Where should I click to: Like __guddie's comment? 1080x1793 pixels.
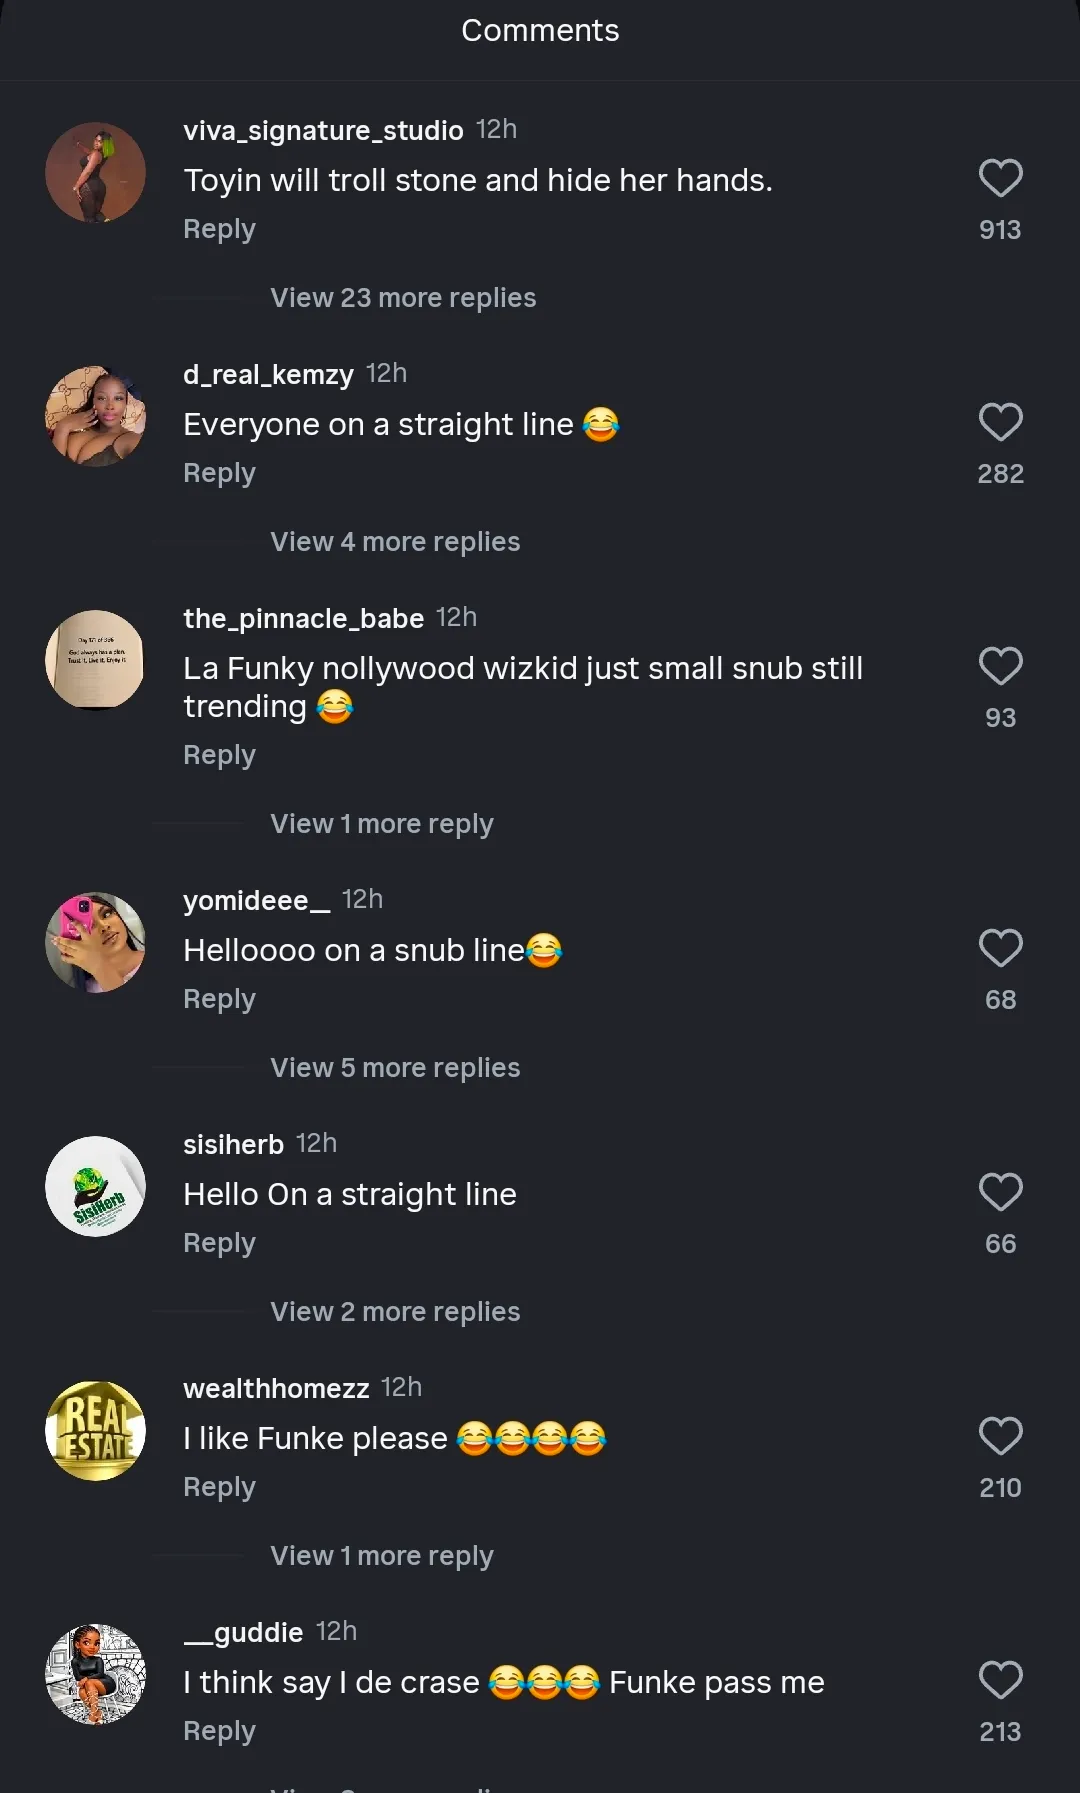[1000, 1681]
